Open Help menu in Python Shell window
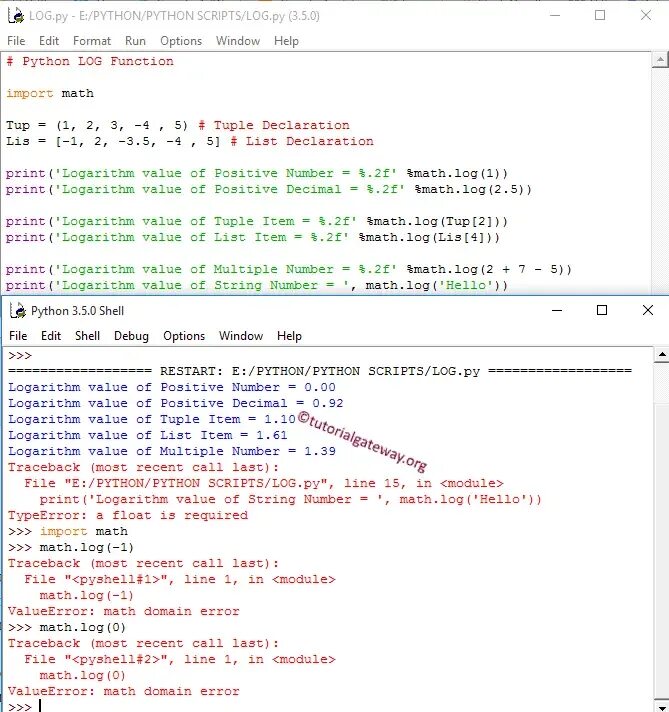Viewport: 669px width, 712px height. point(289,336)
